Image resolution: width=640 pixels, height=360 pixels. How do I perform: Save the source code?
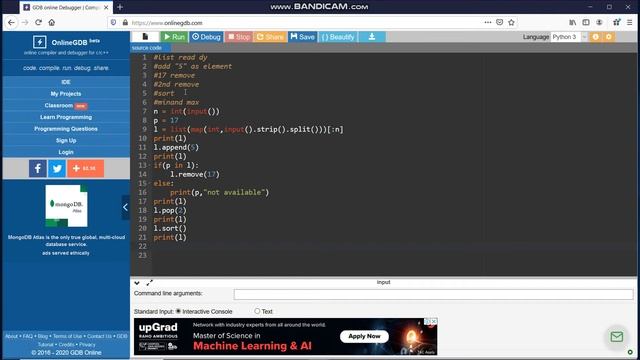point(302,37)
